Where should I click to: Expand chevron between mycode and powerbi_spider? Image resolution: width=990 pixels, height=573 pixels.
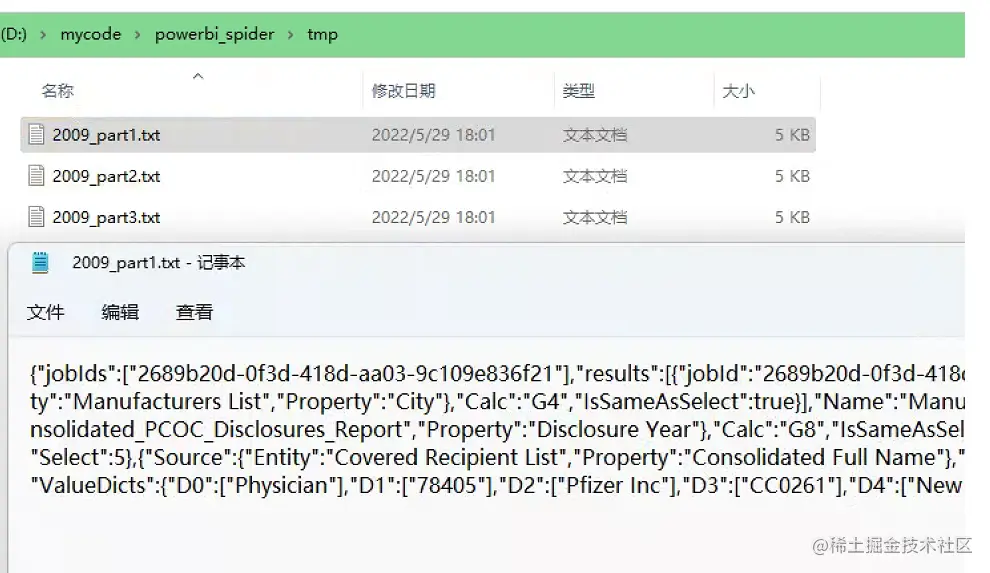pos(138,35)
